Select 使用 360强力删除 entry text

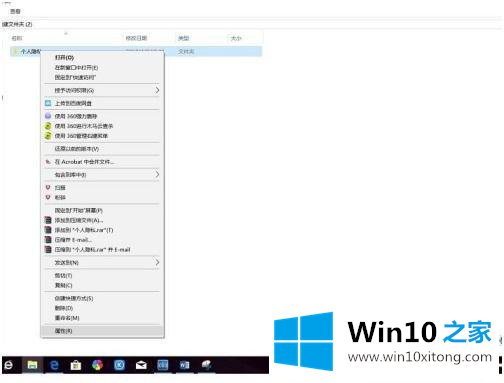[x=76, y=116]
